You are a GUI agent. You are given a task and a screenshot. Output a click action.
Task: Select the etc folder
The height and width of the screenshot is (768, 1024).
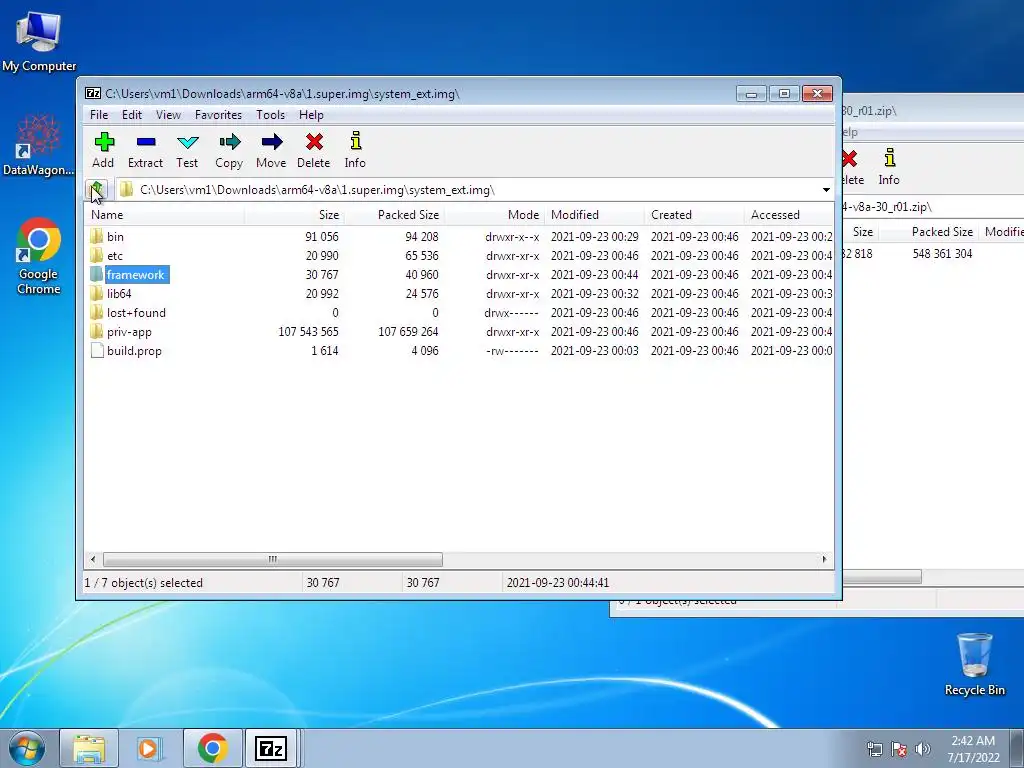click(114, 255)
